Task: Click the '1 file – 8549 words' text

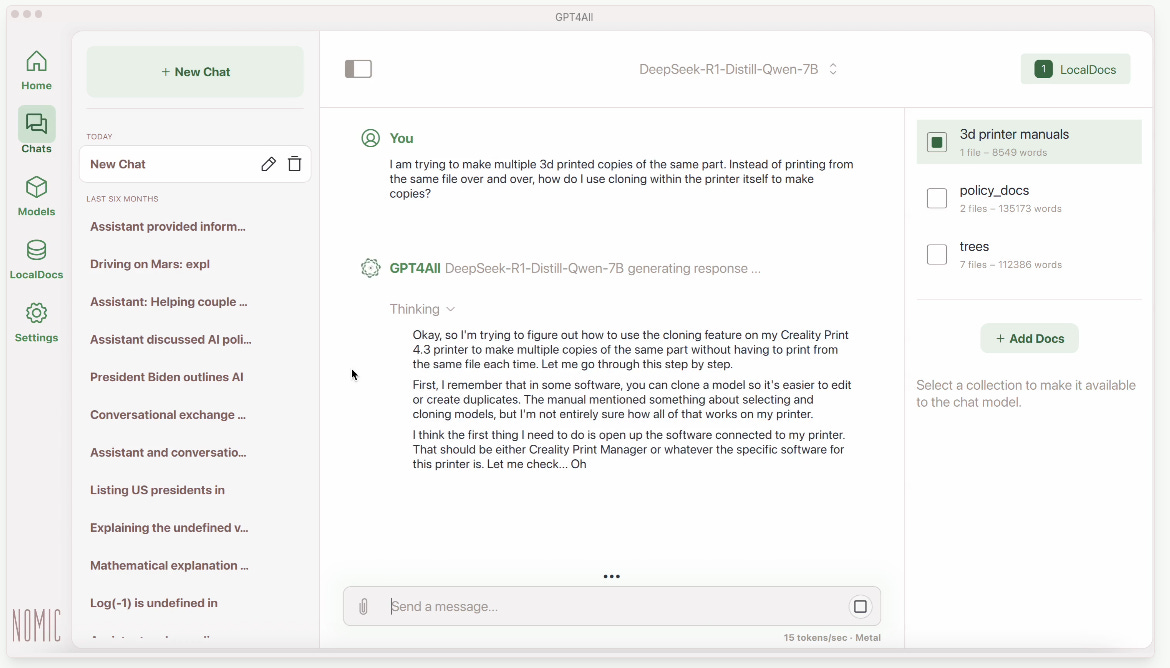Action: coord(1004,152)
